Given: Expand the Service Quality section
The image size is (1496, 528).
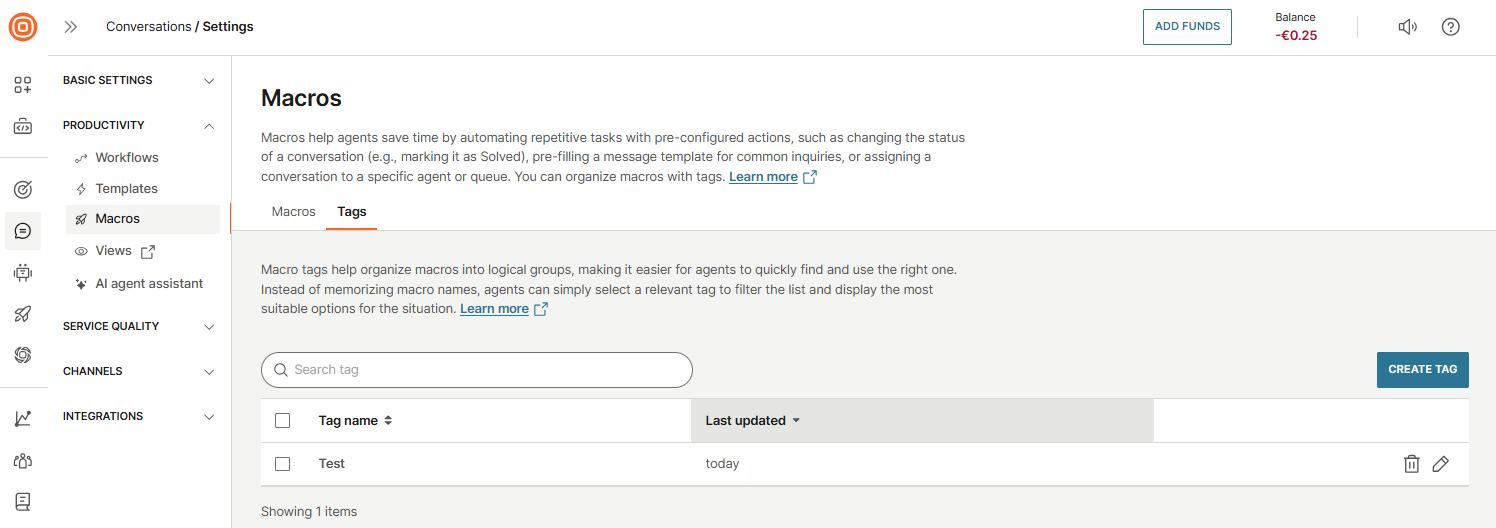Looking at the screenshot, I should tap(139, 326).
